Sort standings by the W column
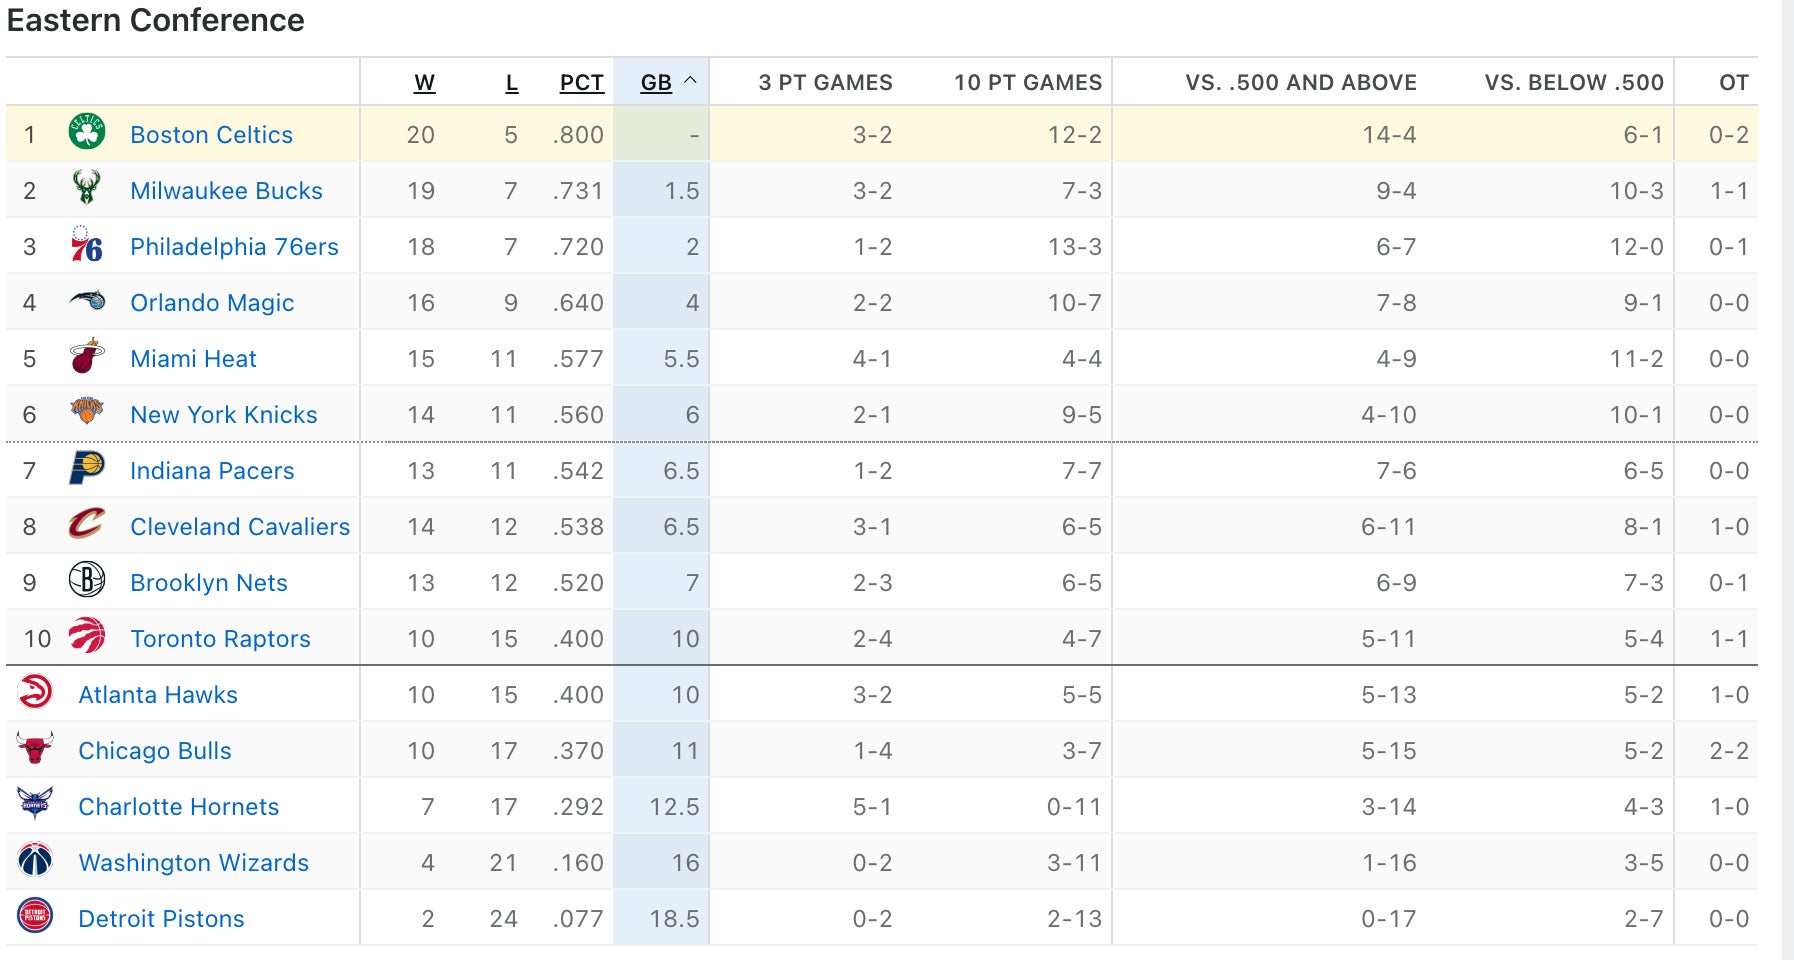The height and width of the screenshot is (960, 1794). pos(424,83)
